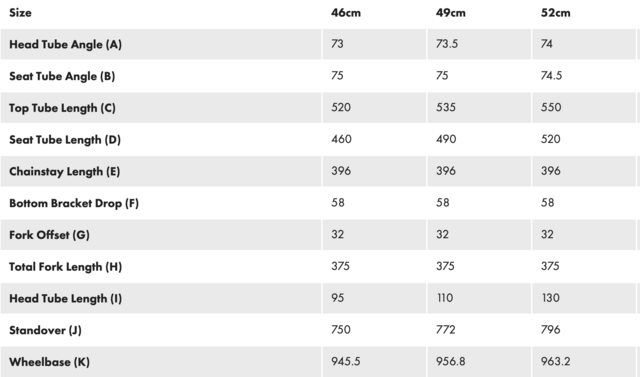This screenshot has width=640, height=377.
Task: Click the Seat Tube Angle (B) row label
Action: [x=62, y=76]
